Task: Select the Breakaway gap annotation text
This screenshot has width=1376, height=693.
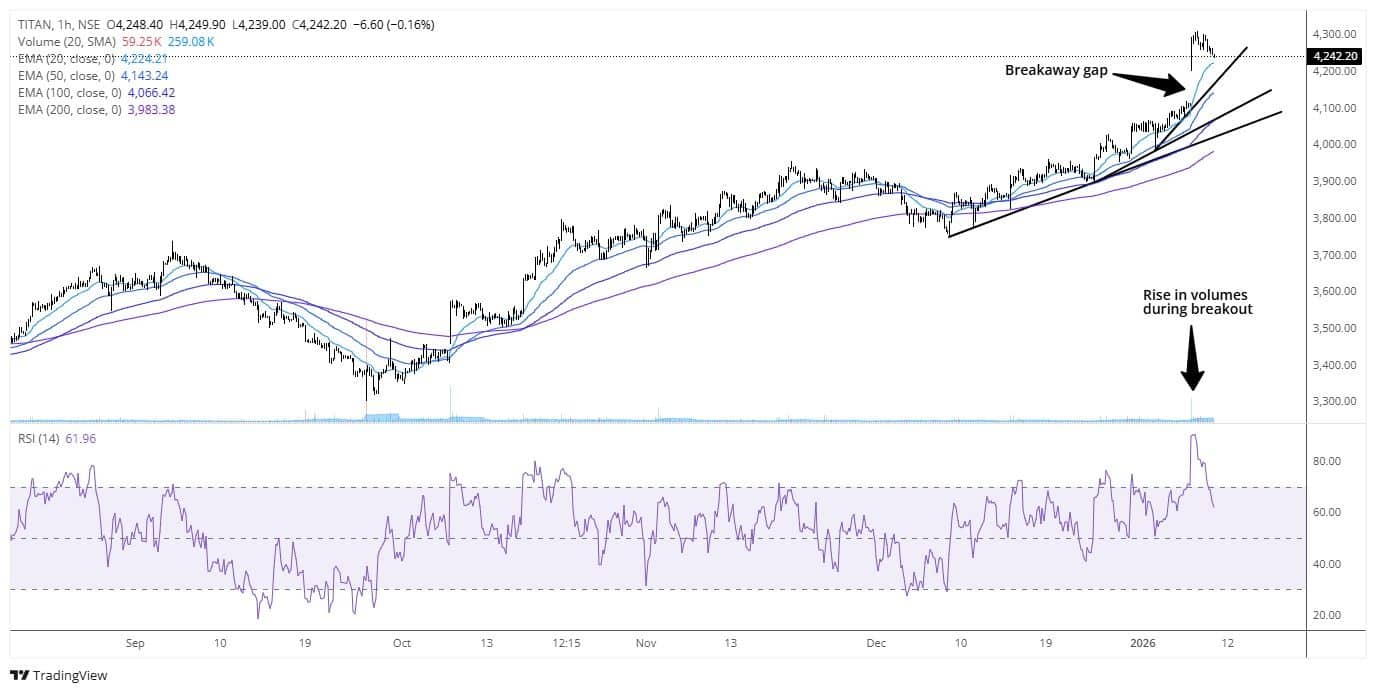Action: click(x=1055, y=71)
